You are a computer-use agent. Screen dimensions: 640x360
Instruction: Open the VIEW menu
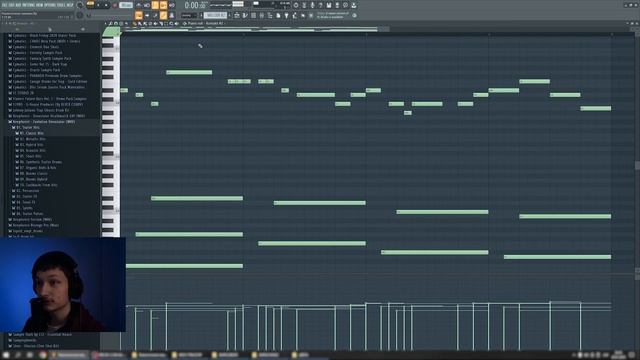40,5
